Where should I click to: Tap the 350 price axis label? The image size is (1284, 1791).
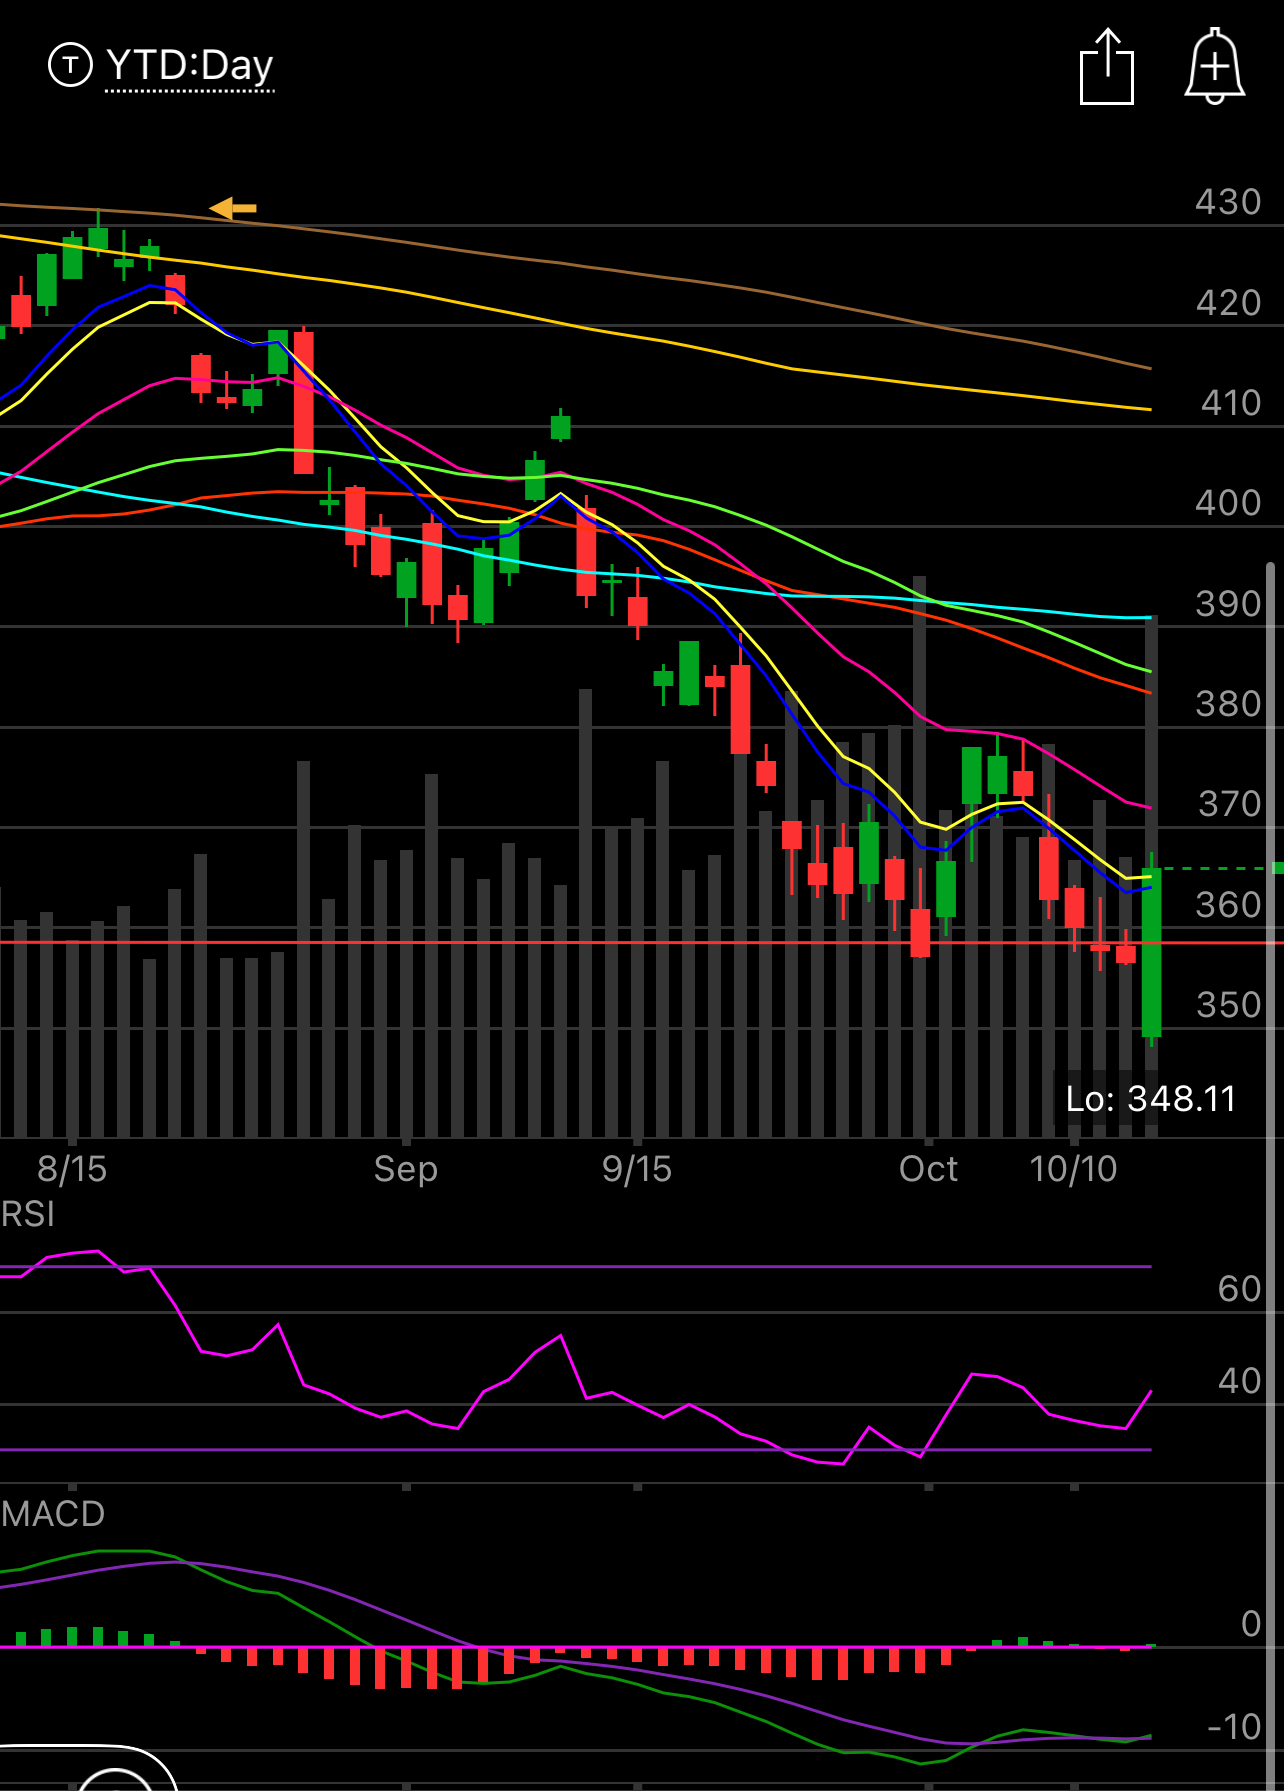click(x=1229, y=1005)
